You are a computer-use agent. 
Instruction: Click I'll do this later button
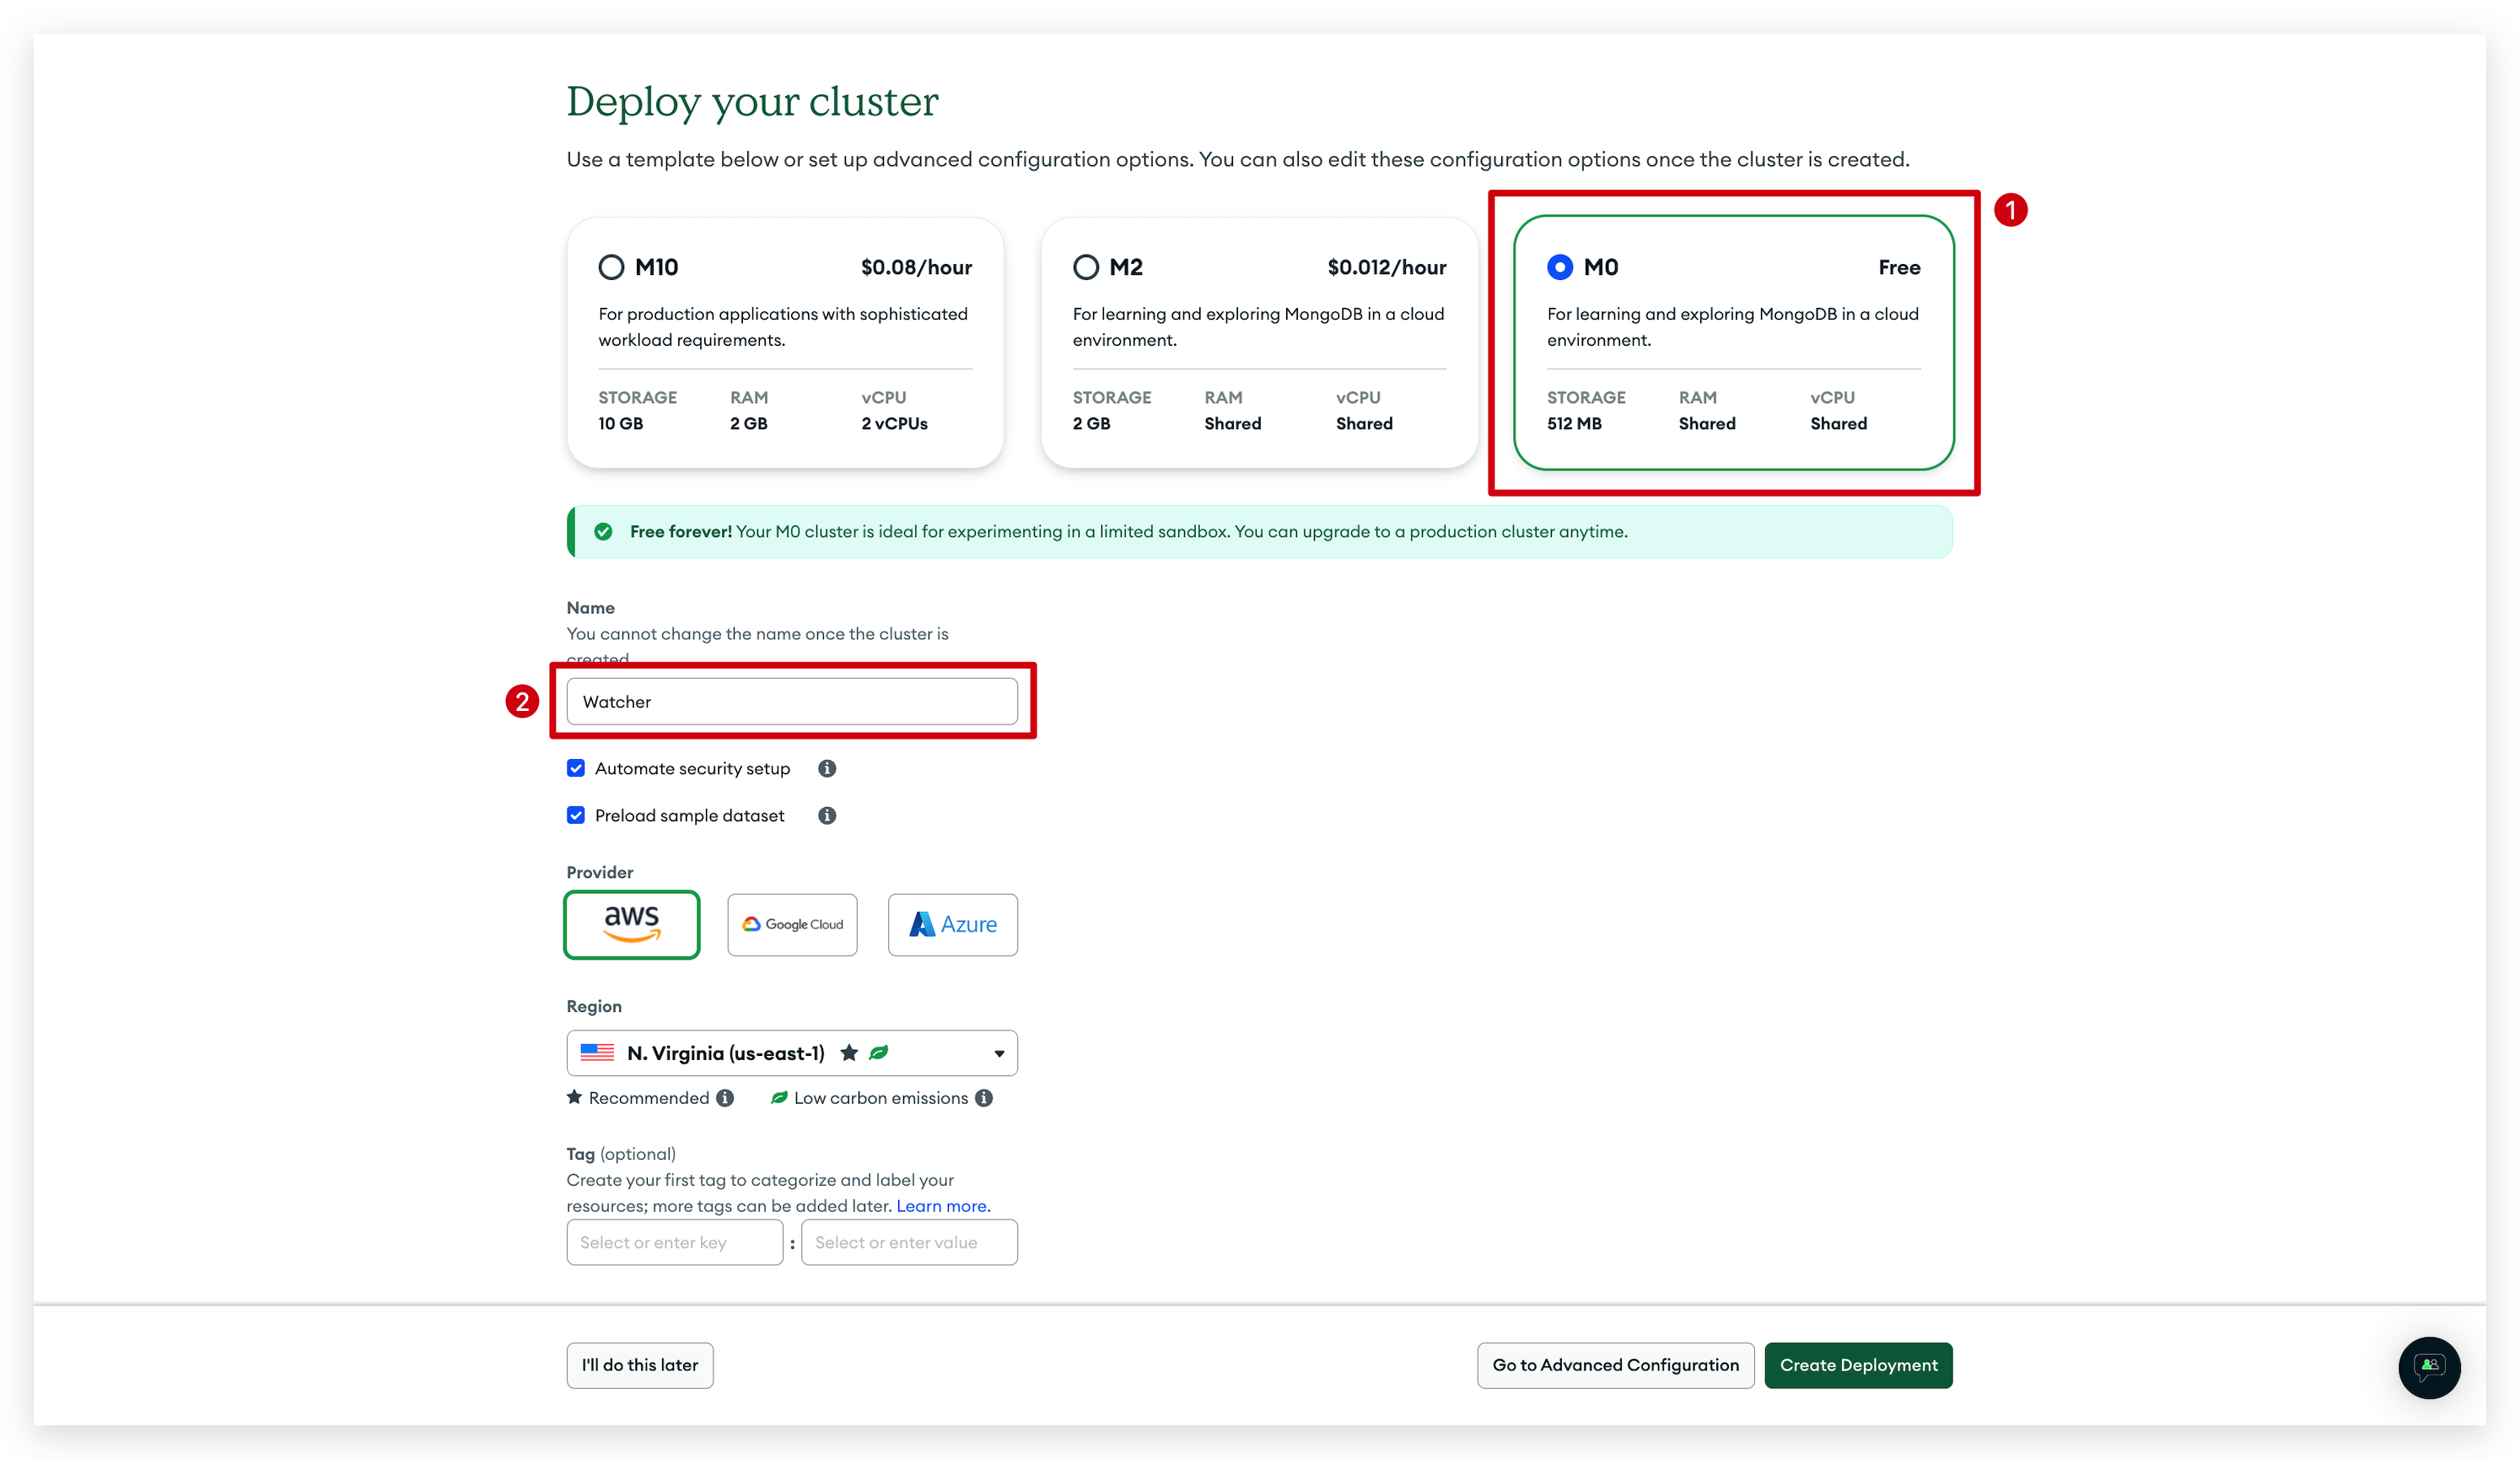click(640, 1365)
